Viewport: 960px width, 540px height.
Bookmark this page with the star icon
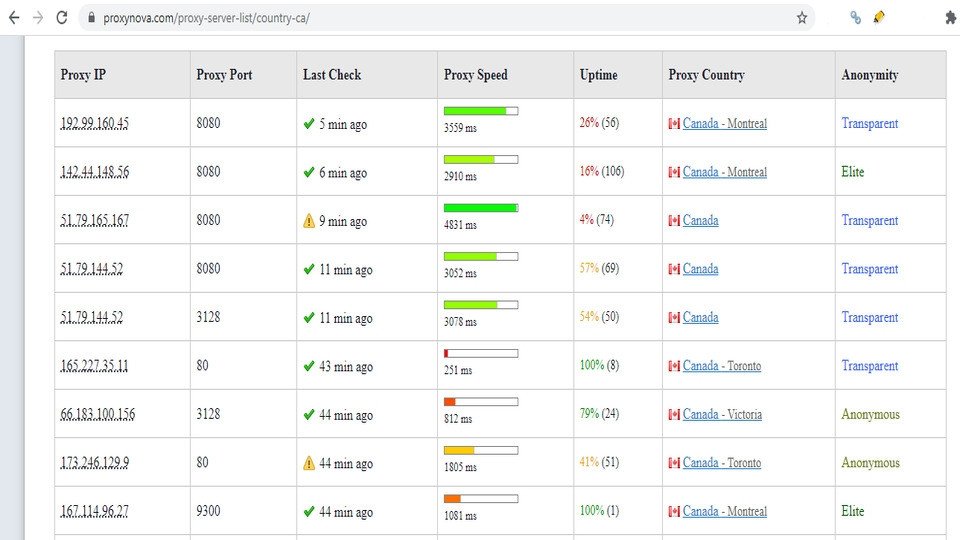pyautogui.click(x=801, y=17)
